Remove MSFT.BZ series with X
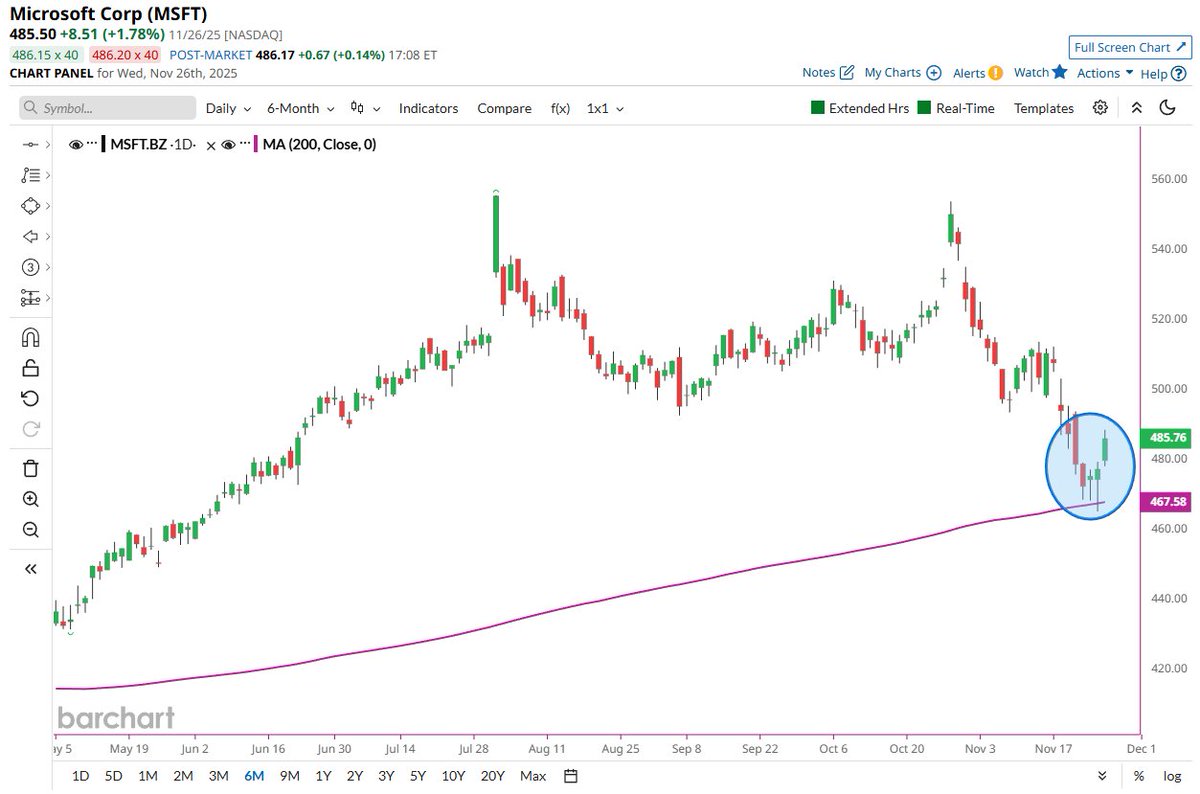 [211, 145]
